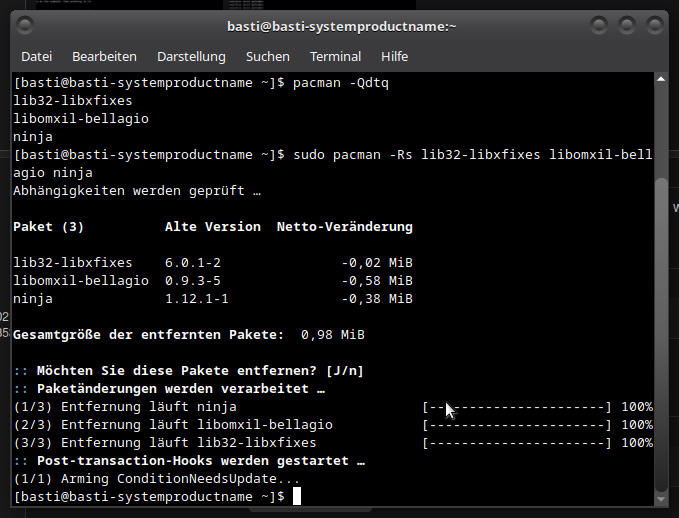
Task: Click version '1.12.1-1' in the table
Action: [197, 299]
